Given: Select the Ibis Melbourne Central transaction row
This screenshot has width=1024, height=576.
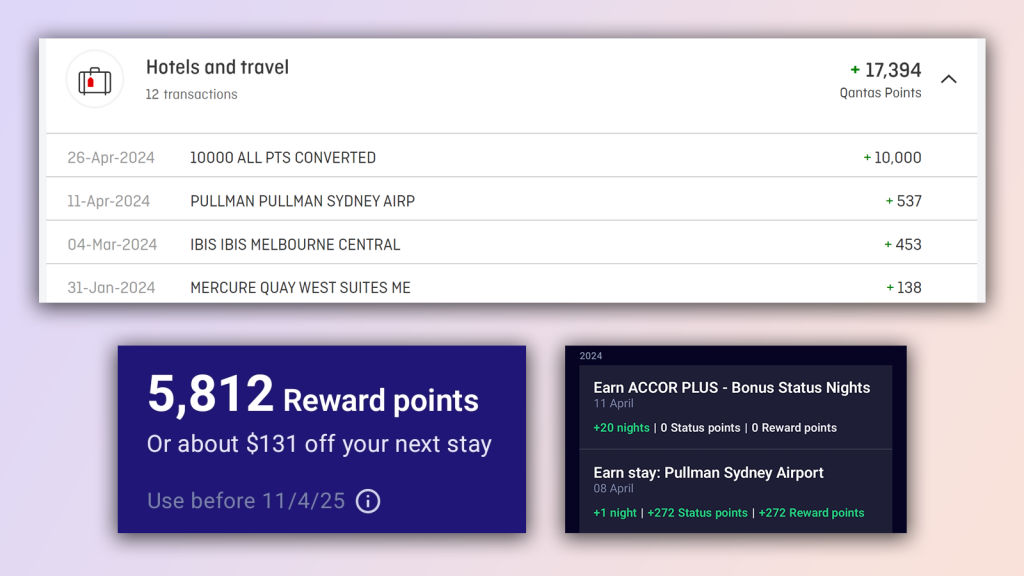Looking at the screenshot, I should tap(511, 244).
